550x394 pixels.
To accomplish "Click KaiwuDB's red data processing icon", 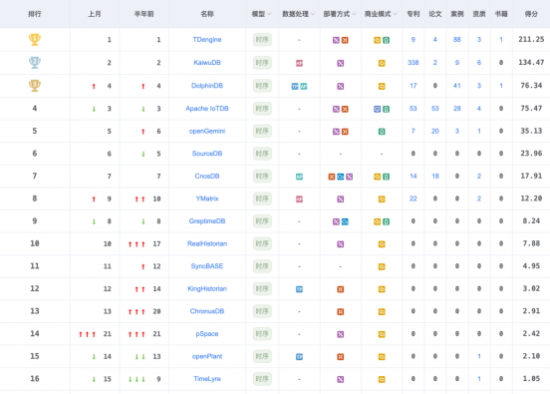I will (299, 63).
